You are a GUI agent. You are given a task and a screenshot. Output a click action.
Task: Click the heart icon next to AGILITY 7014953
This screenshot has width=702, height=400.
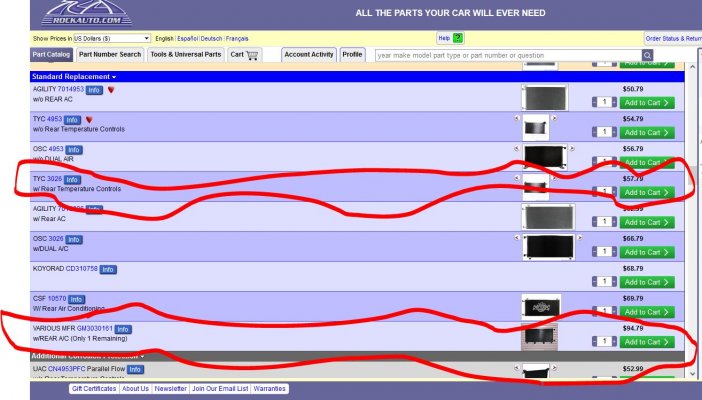[x=111, y=90]
